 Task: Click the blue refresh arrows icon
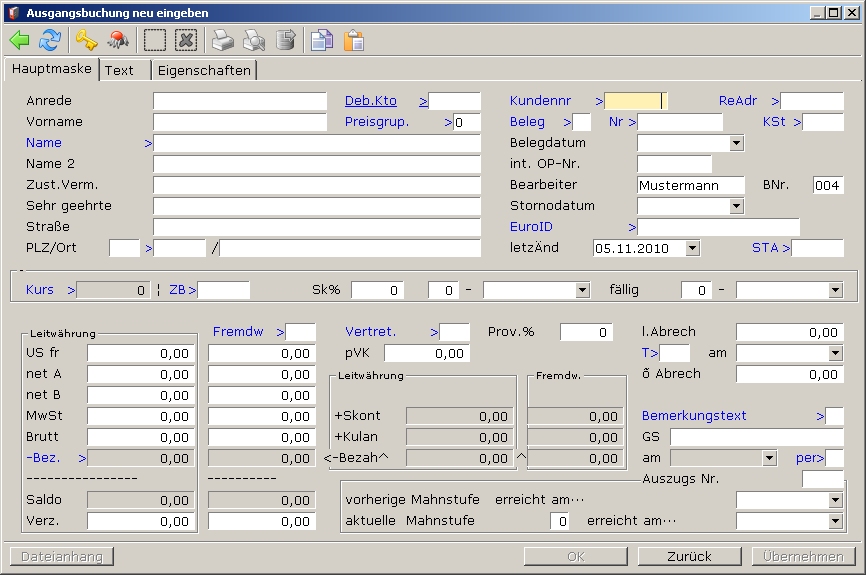(x=50, y=40)
